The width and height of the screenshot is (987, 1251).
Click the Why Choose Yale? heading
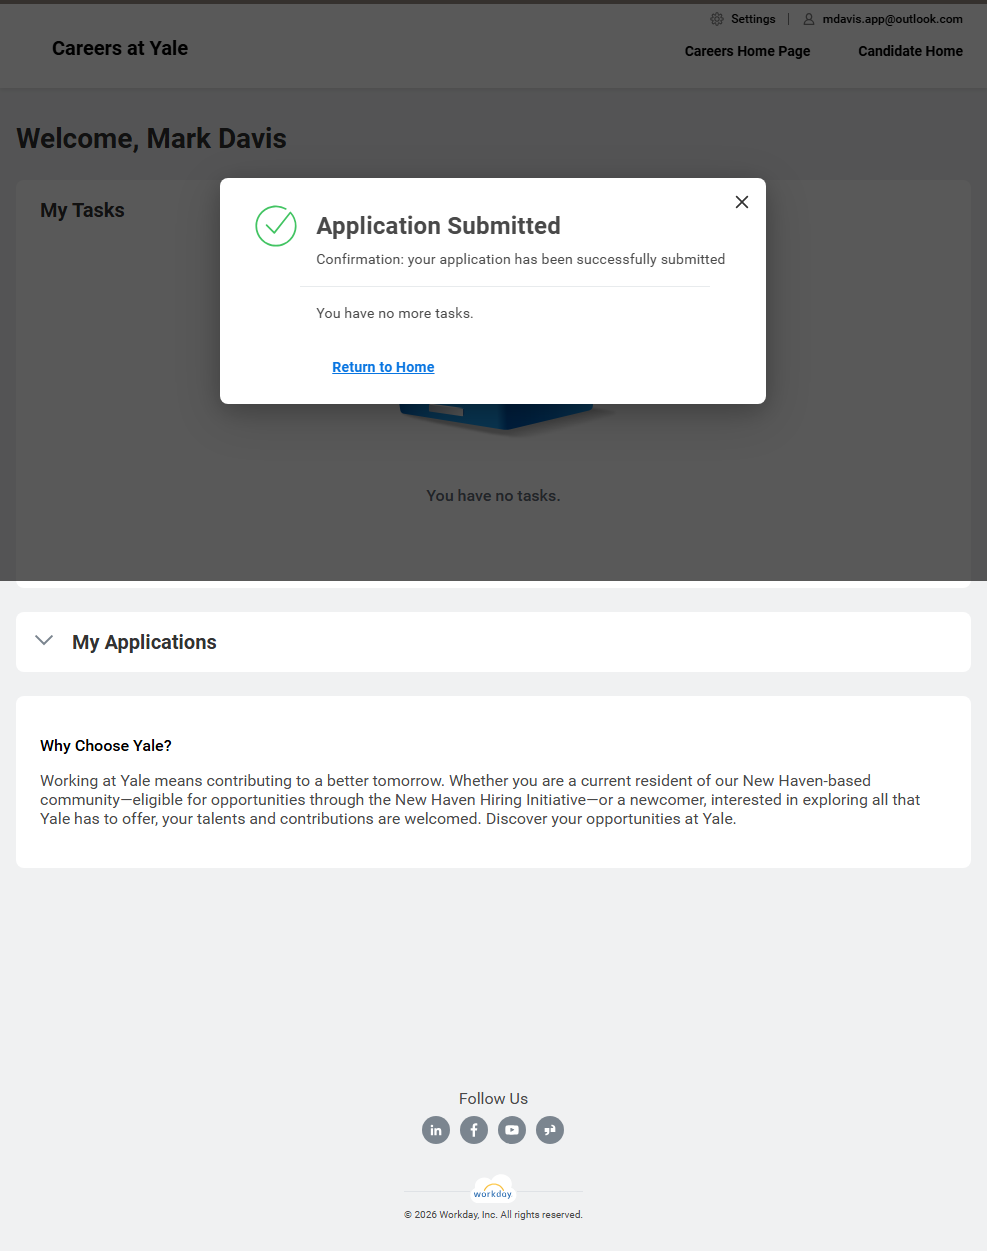coord(106,746)
